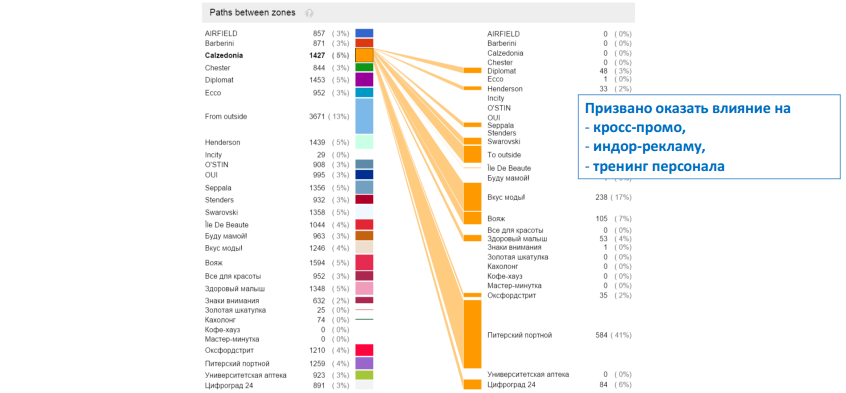Click the dark navy OUI swatch
The image size is (846, 393).
point(364,175)
